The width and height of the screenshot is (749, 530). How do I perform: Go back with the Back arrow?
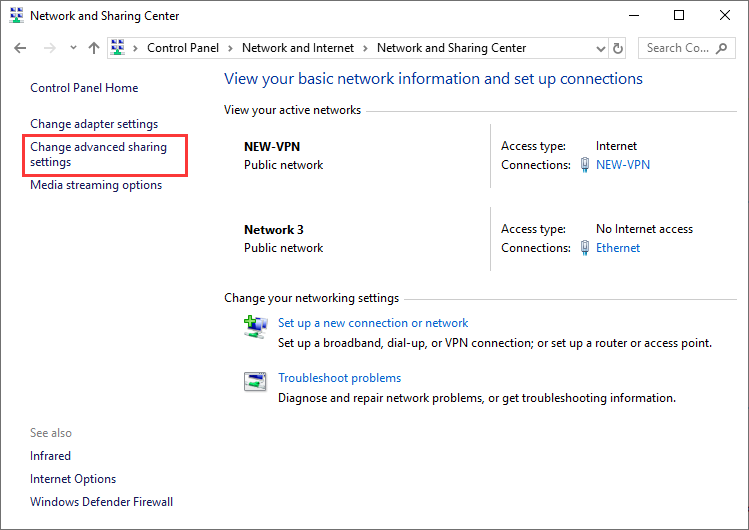tap(20, 48)
